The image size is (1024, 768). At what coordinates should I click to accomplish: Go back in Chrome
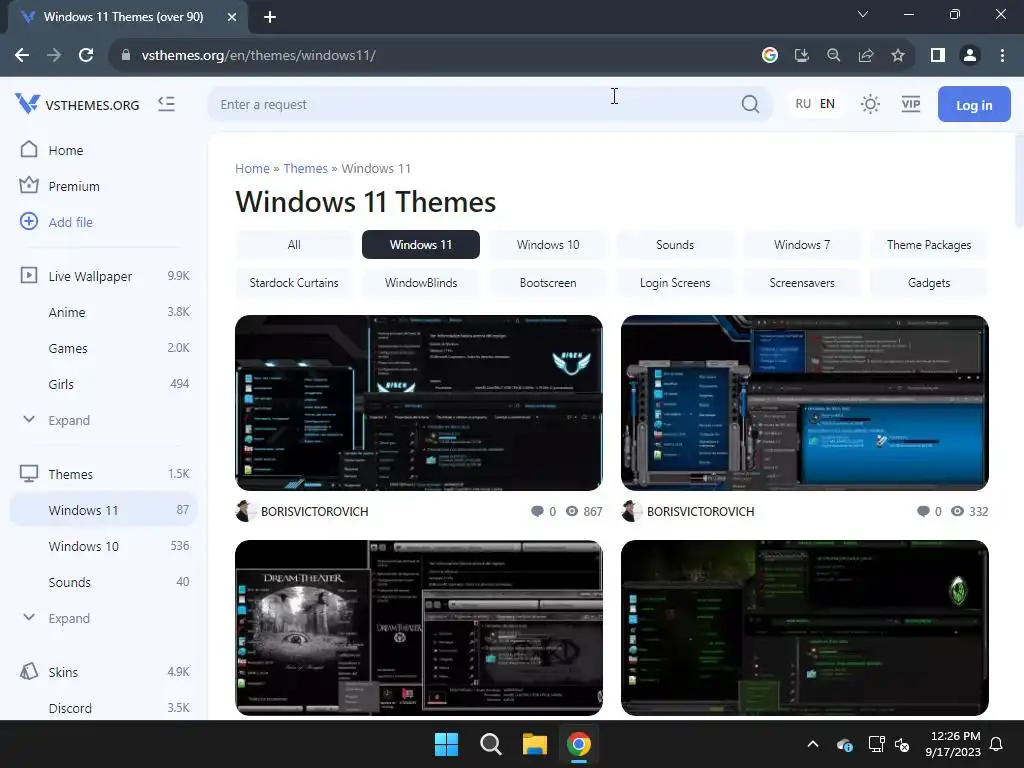[x=22, y=55]
